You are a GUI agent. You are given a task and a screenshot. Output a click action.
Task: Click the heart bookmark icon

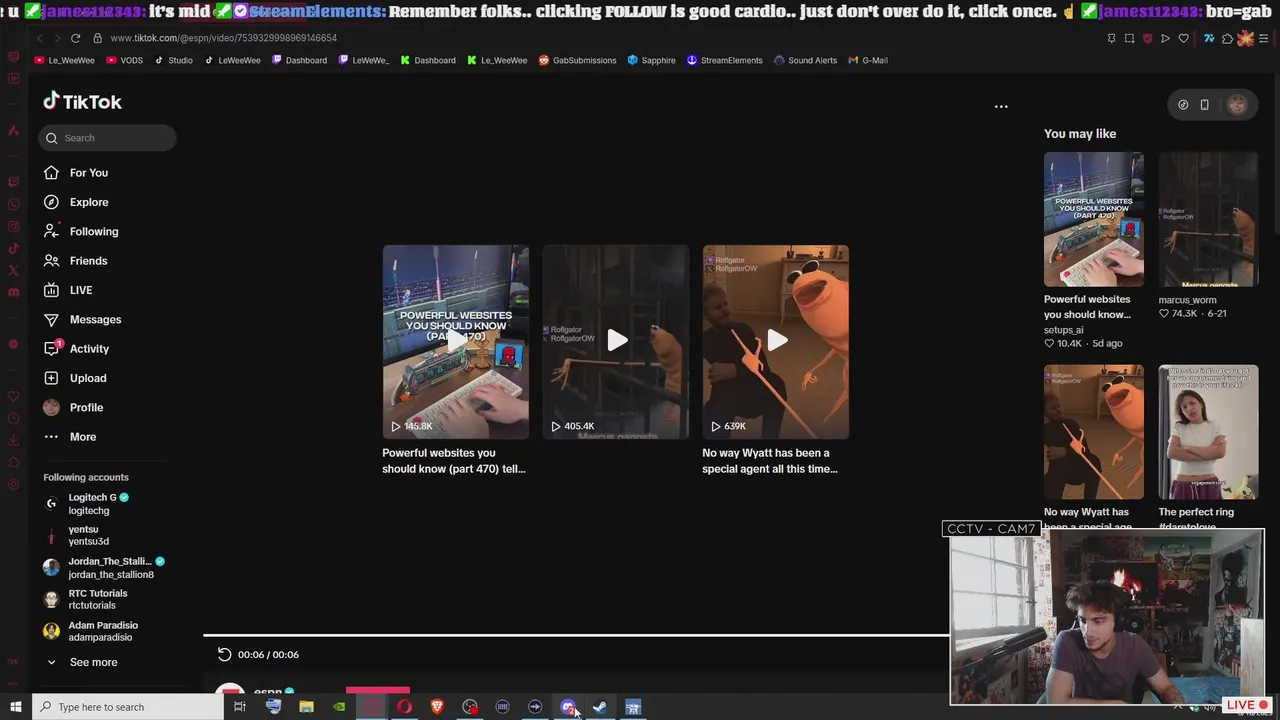coord(1183,38)
